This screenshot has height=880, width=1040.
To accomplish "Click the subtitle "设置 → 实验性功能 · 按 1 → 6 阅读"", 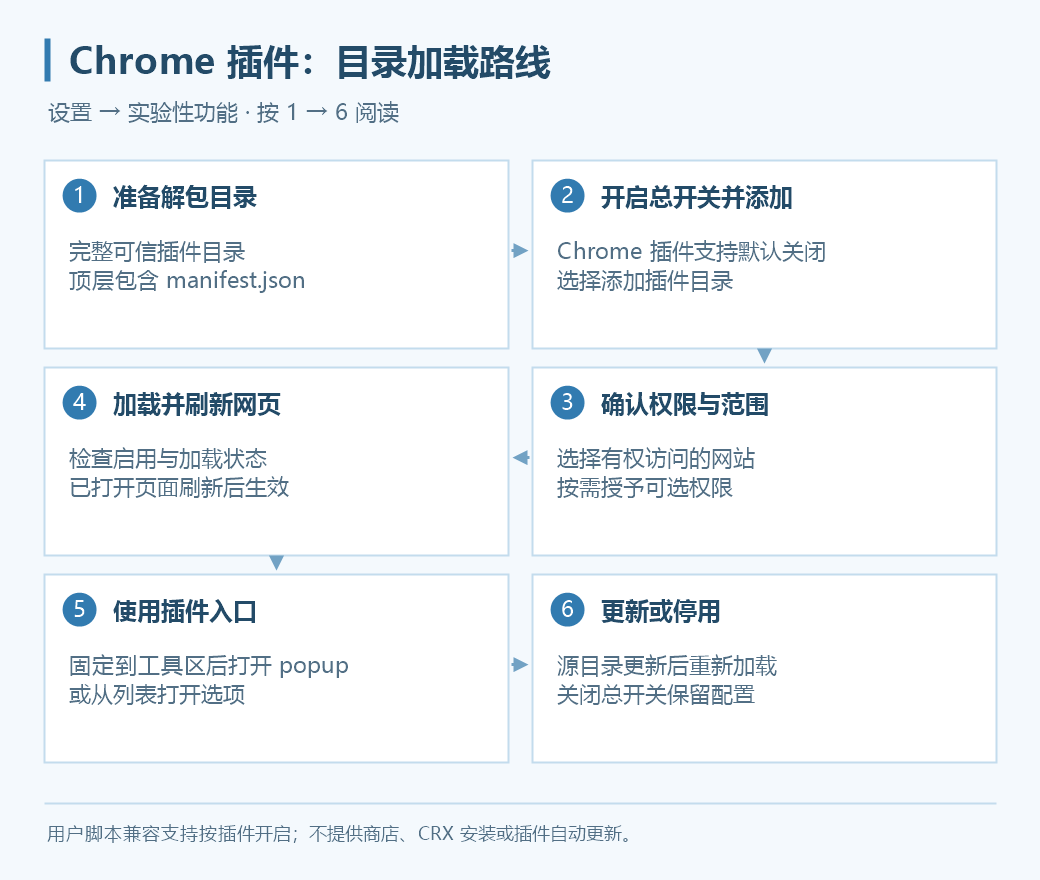I will (224, 113).
